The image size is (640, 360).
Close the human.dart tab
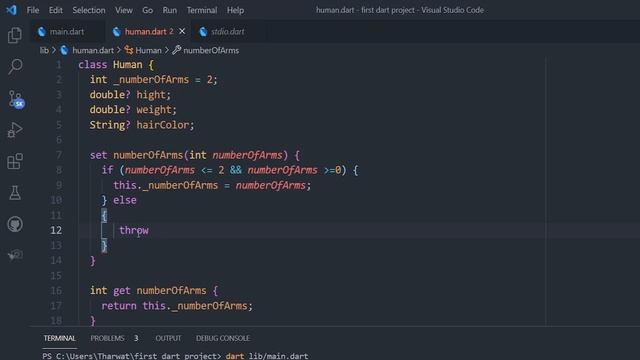pos(182,31)
